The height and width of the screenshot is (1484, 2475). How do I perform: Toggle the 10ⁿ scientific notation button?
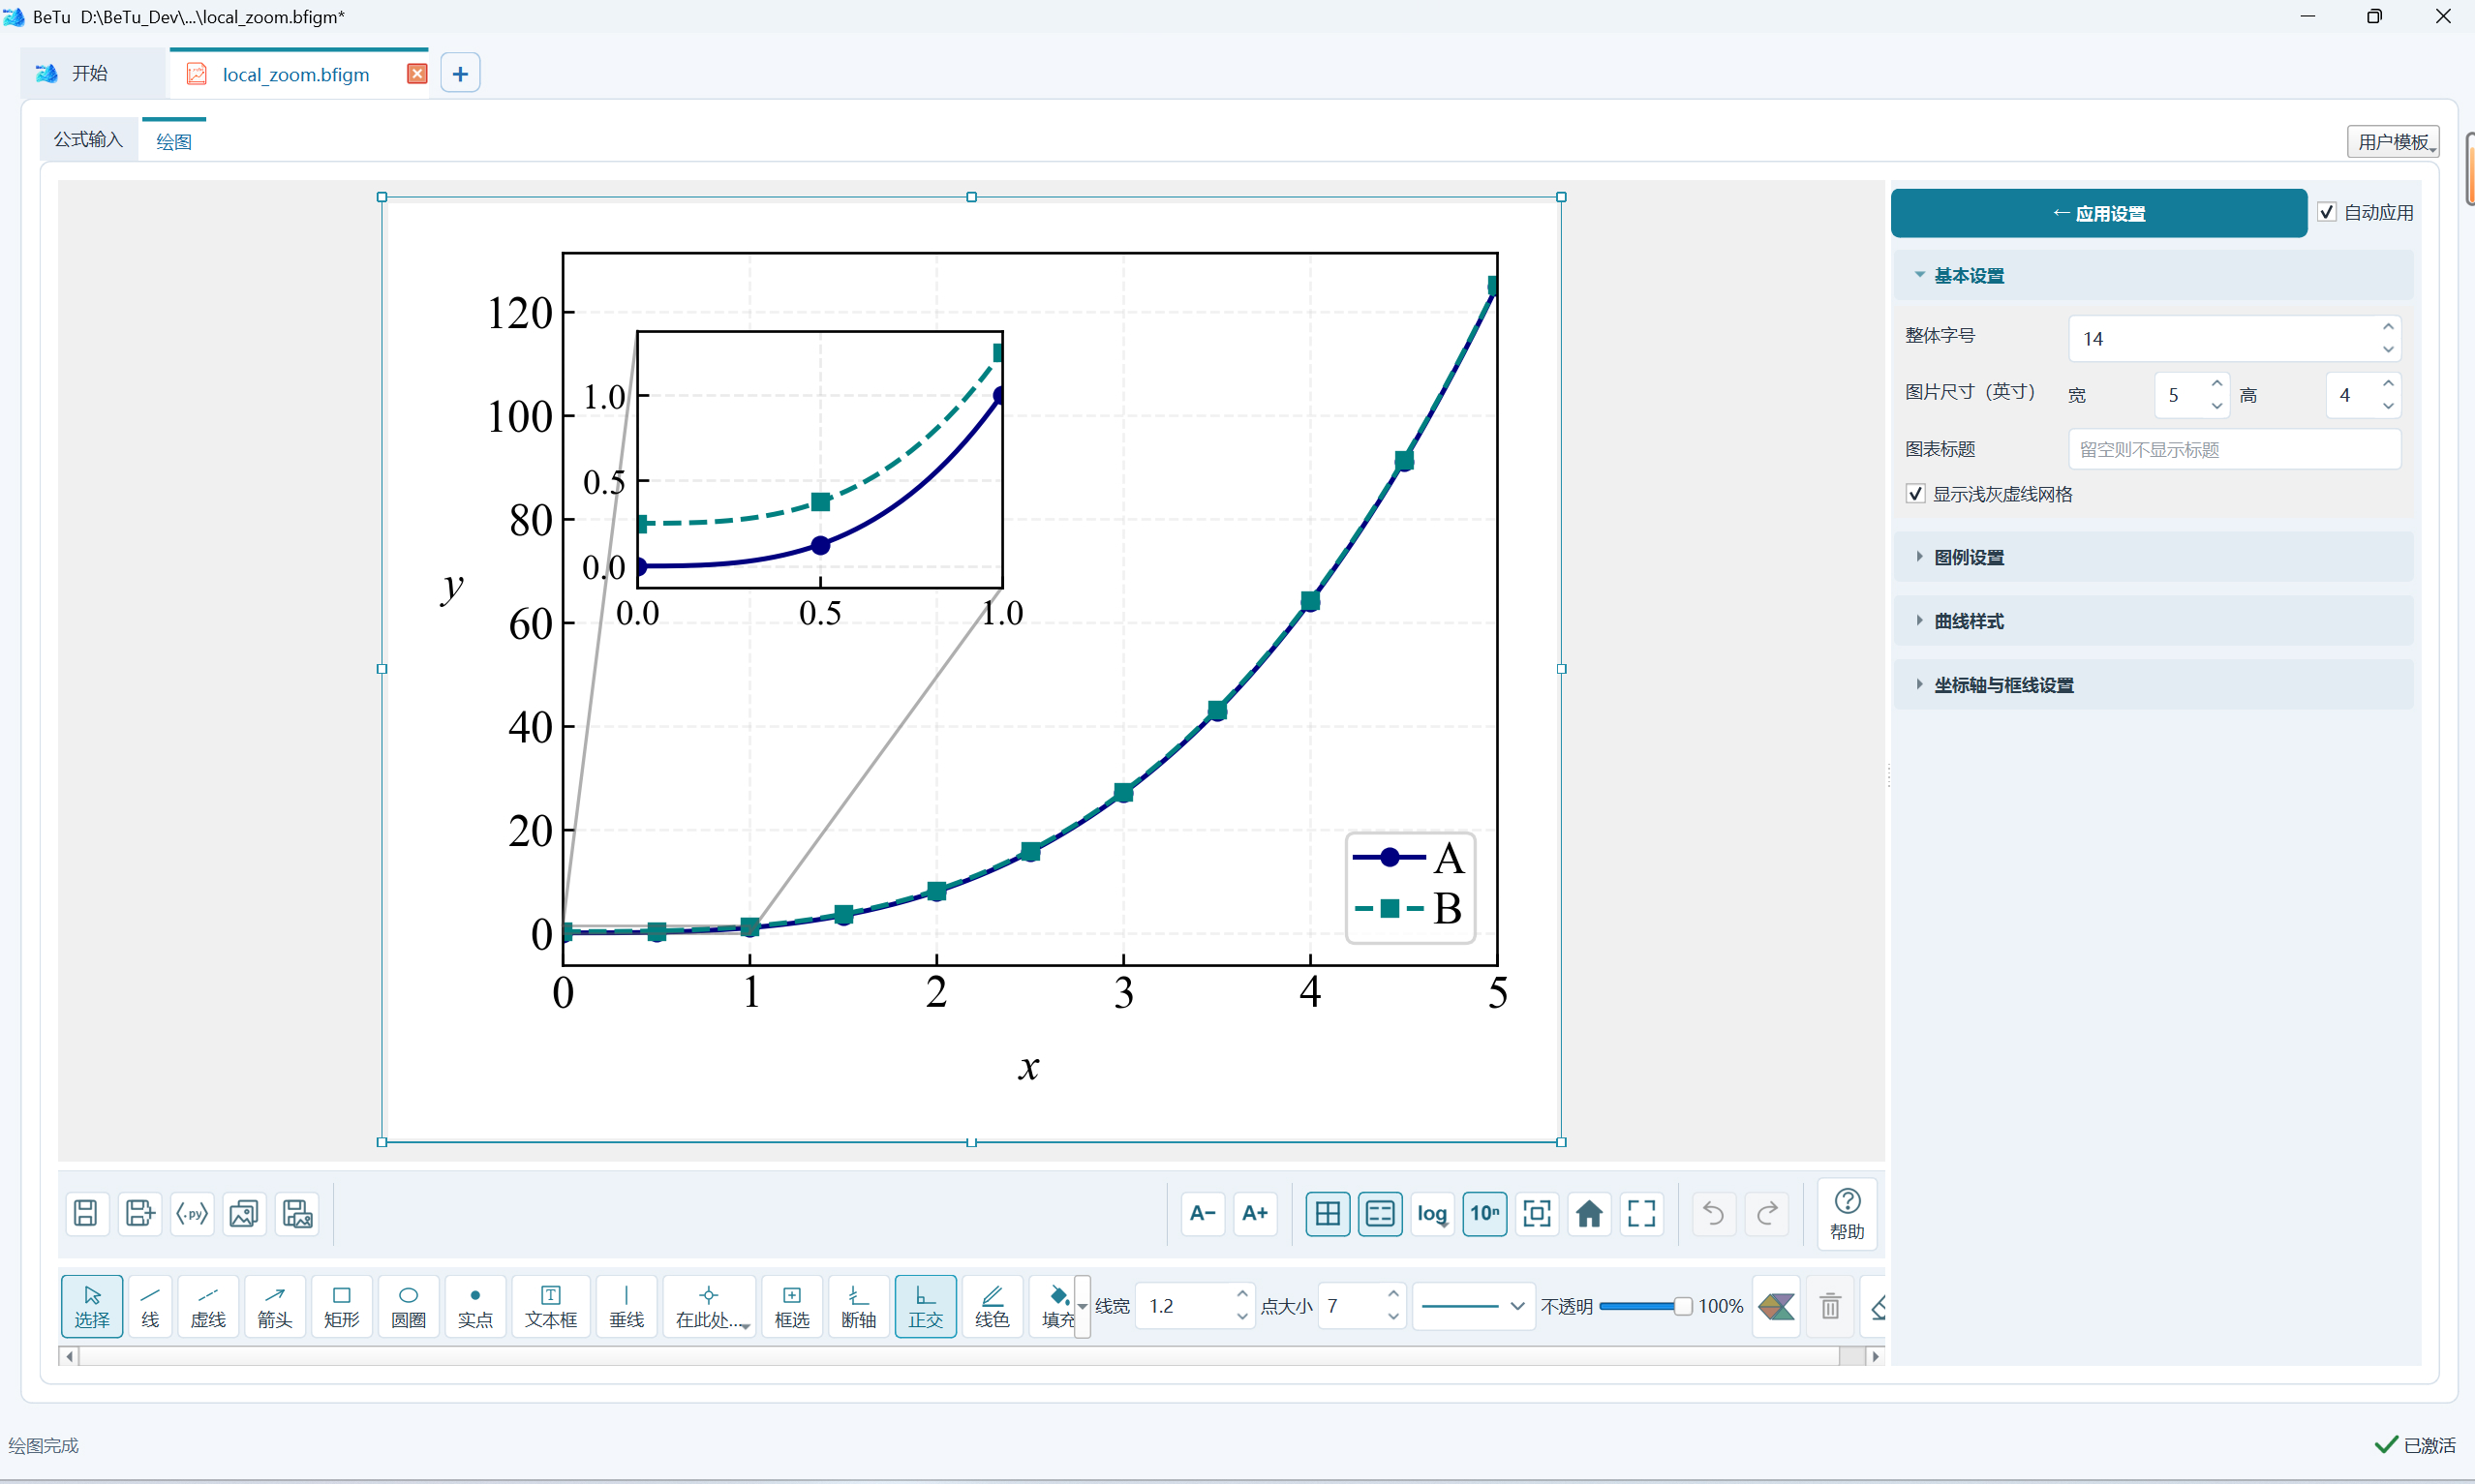pos(1484,1213)
